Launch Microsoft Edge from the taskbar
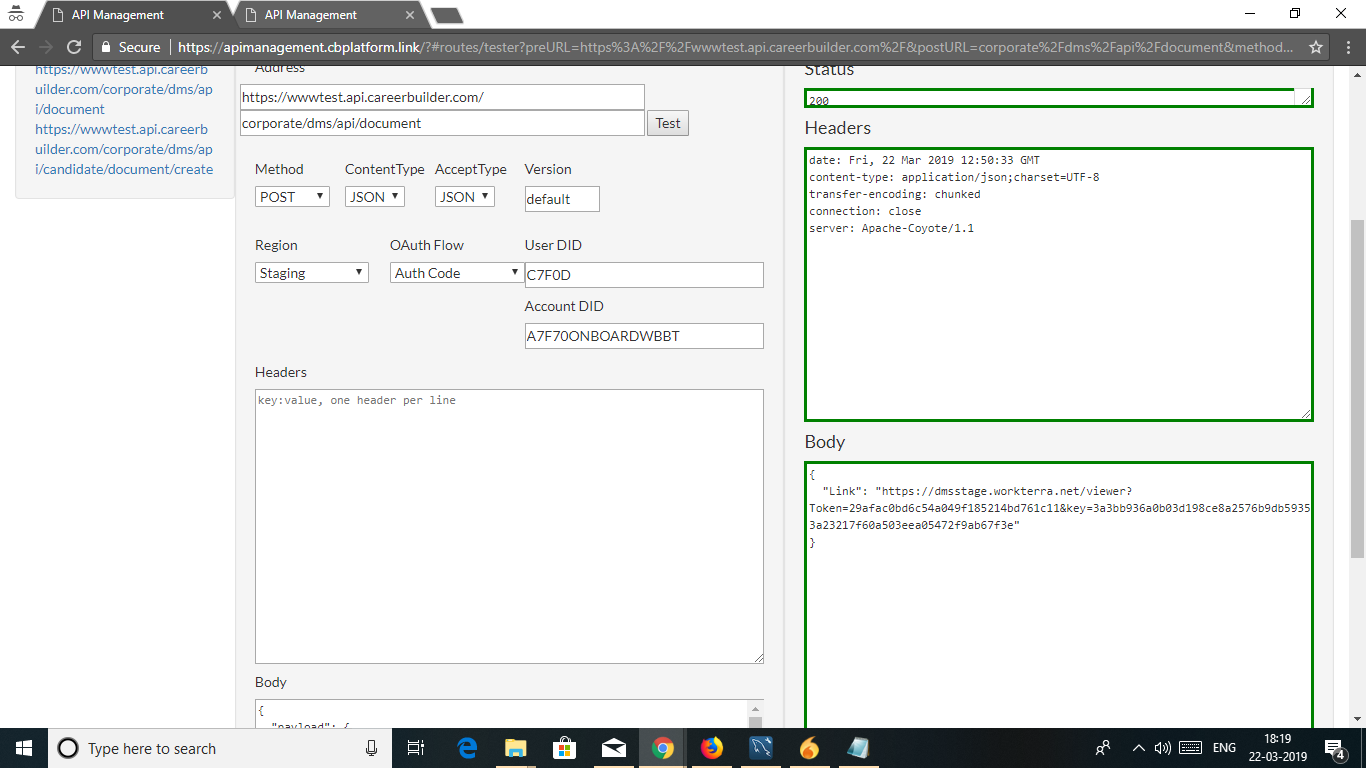The image size is (1366, 768). (467, 748)
